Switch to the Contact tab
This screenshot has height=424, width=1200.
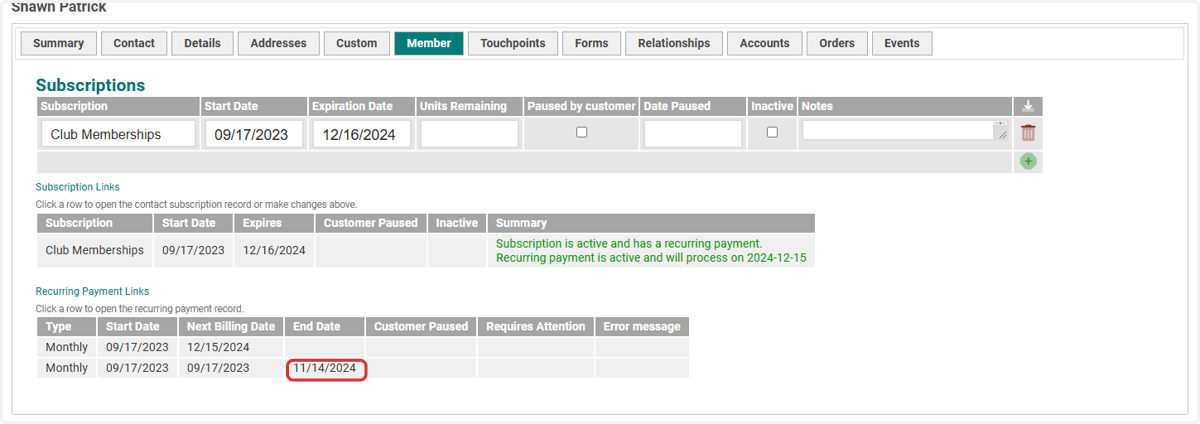134,43
